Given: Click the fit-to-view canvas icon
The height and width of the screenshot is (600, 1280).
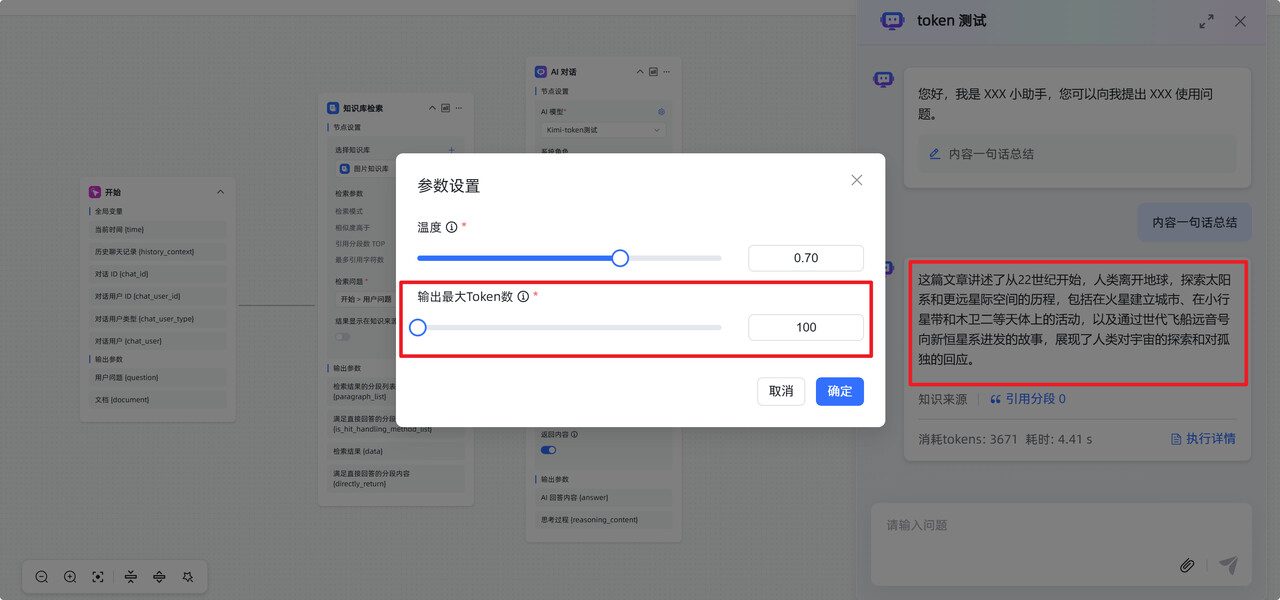Looking at the screenshot, I should pyautogui.click(x=98, y=577).
